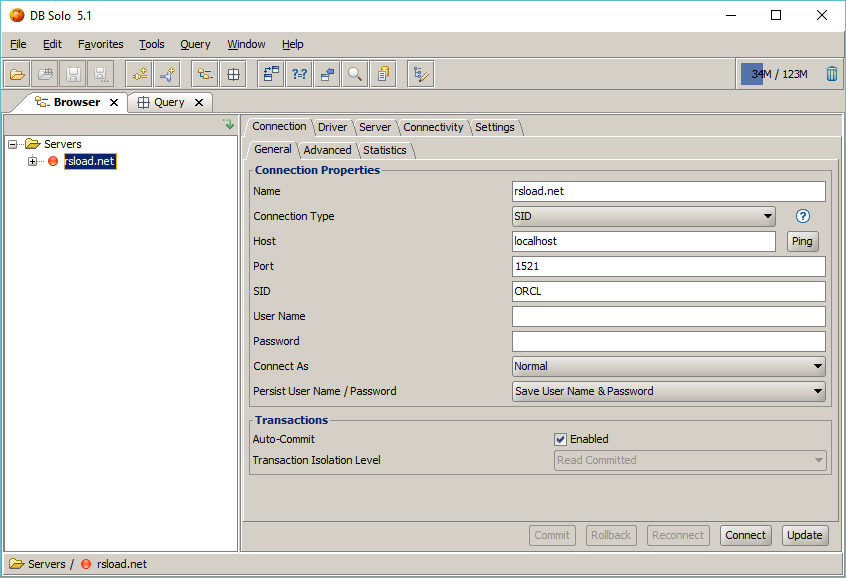Click the open folder toolbar icon
This screenshot has width=846, height=578.
pos(17,74)
